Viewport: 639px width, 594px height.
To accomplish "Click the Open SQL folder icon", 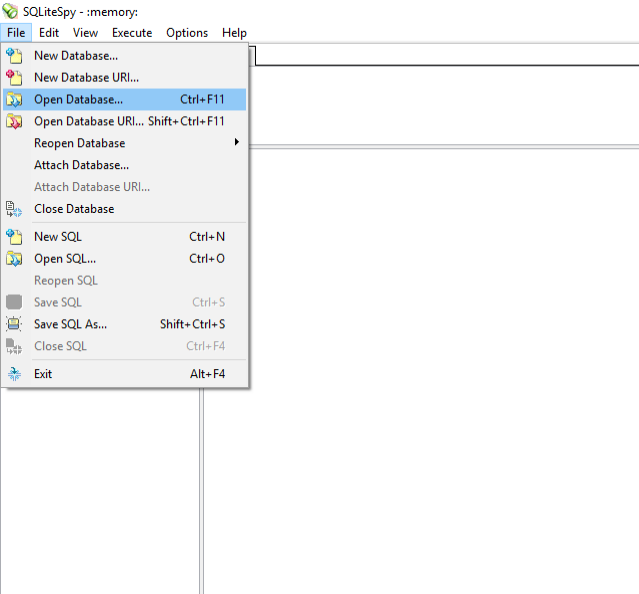I will [x=14, y=259].
